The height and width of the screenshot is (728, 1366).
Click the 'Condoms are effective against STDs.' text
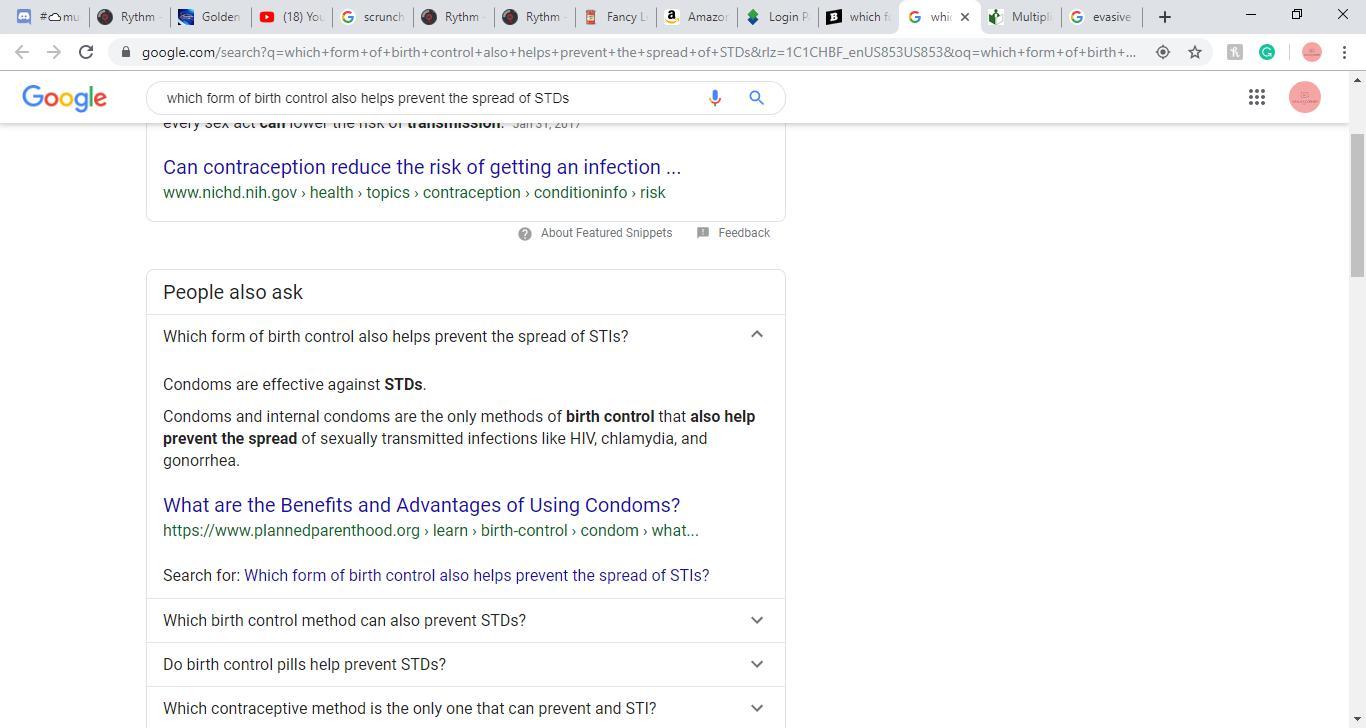click(x=295, y=385)
